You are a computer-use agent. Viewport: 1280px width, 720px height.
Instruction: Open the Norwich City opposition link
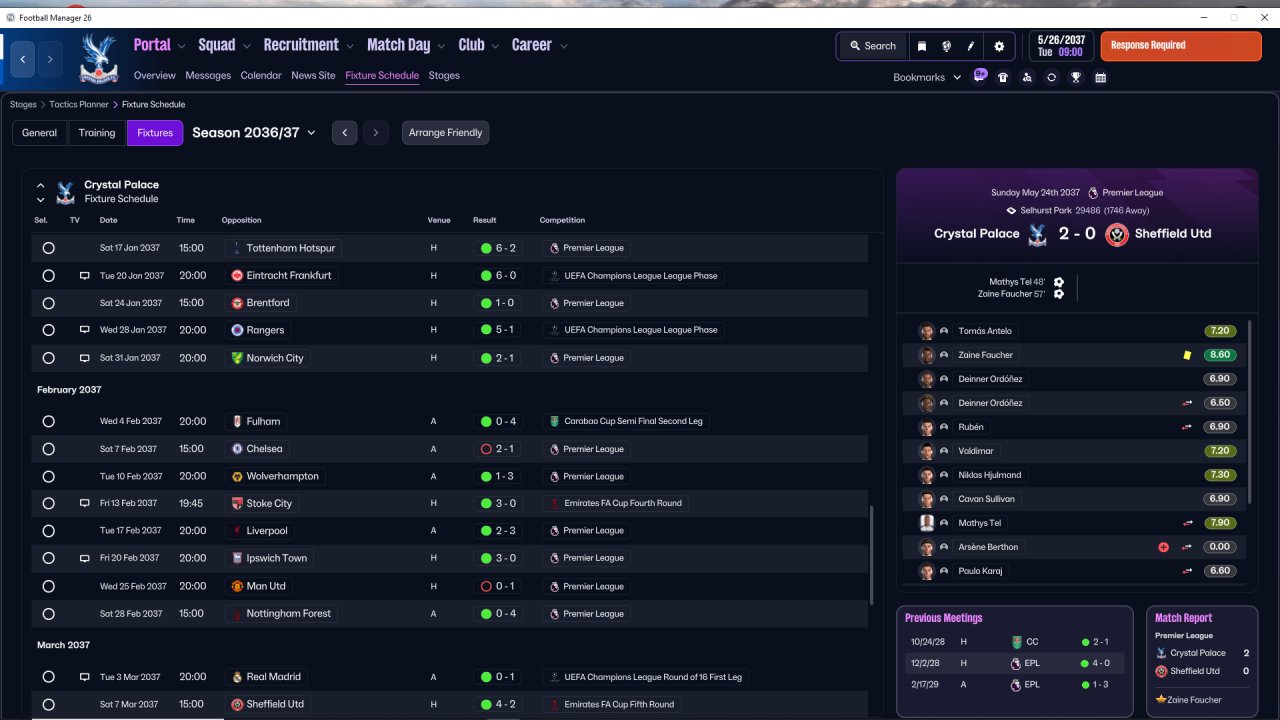tap(275, 358)
